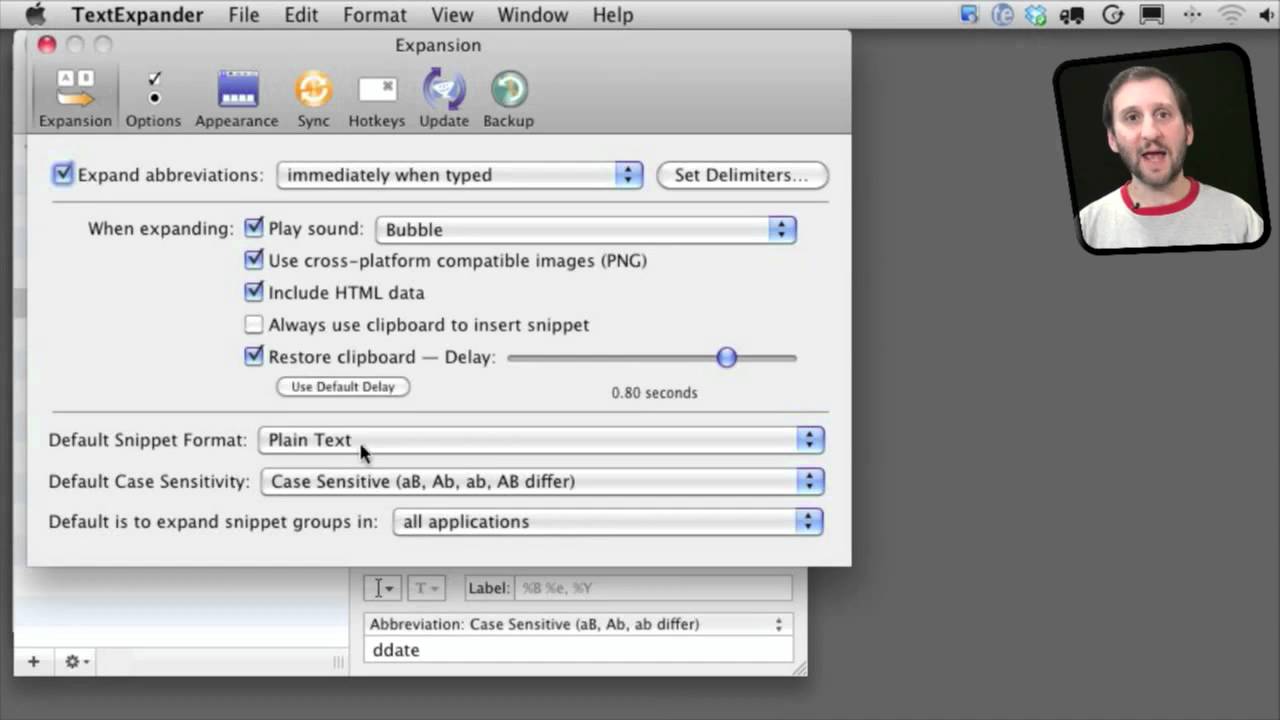Screen dimensions: 1280x720
Task: Click the volume icon in menu bar
Action: click(1268, 15)
